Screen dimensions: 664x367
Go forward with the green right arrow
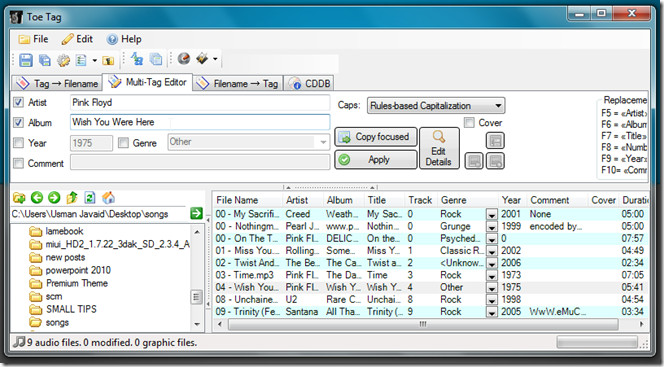pos(54,197)
